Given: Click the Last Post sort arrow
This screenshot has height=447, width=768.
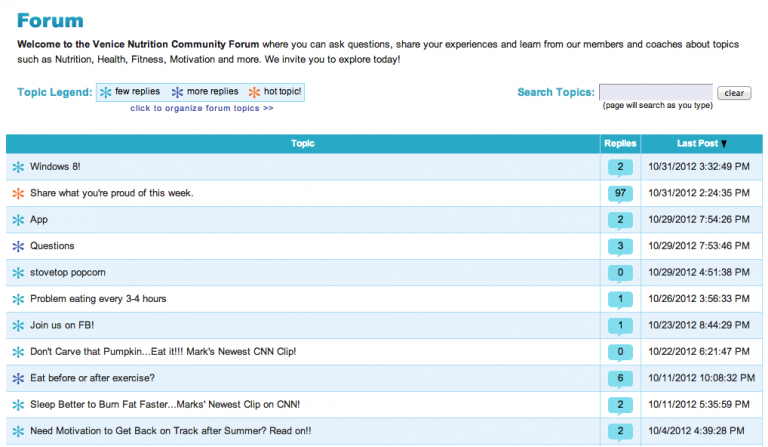Looking at the screenshot, I should pyautogui.click(x=724, y=144).
